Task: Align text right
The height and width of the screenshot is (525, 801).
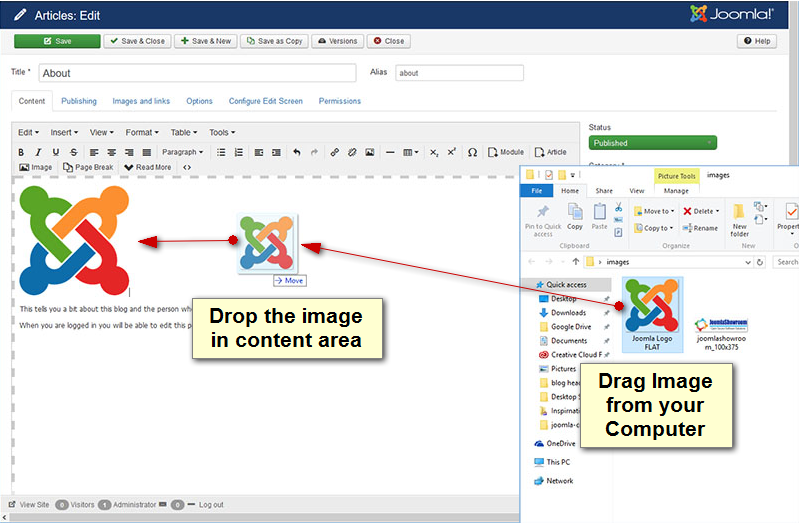Action: point(129,152)
